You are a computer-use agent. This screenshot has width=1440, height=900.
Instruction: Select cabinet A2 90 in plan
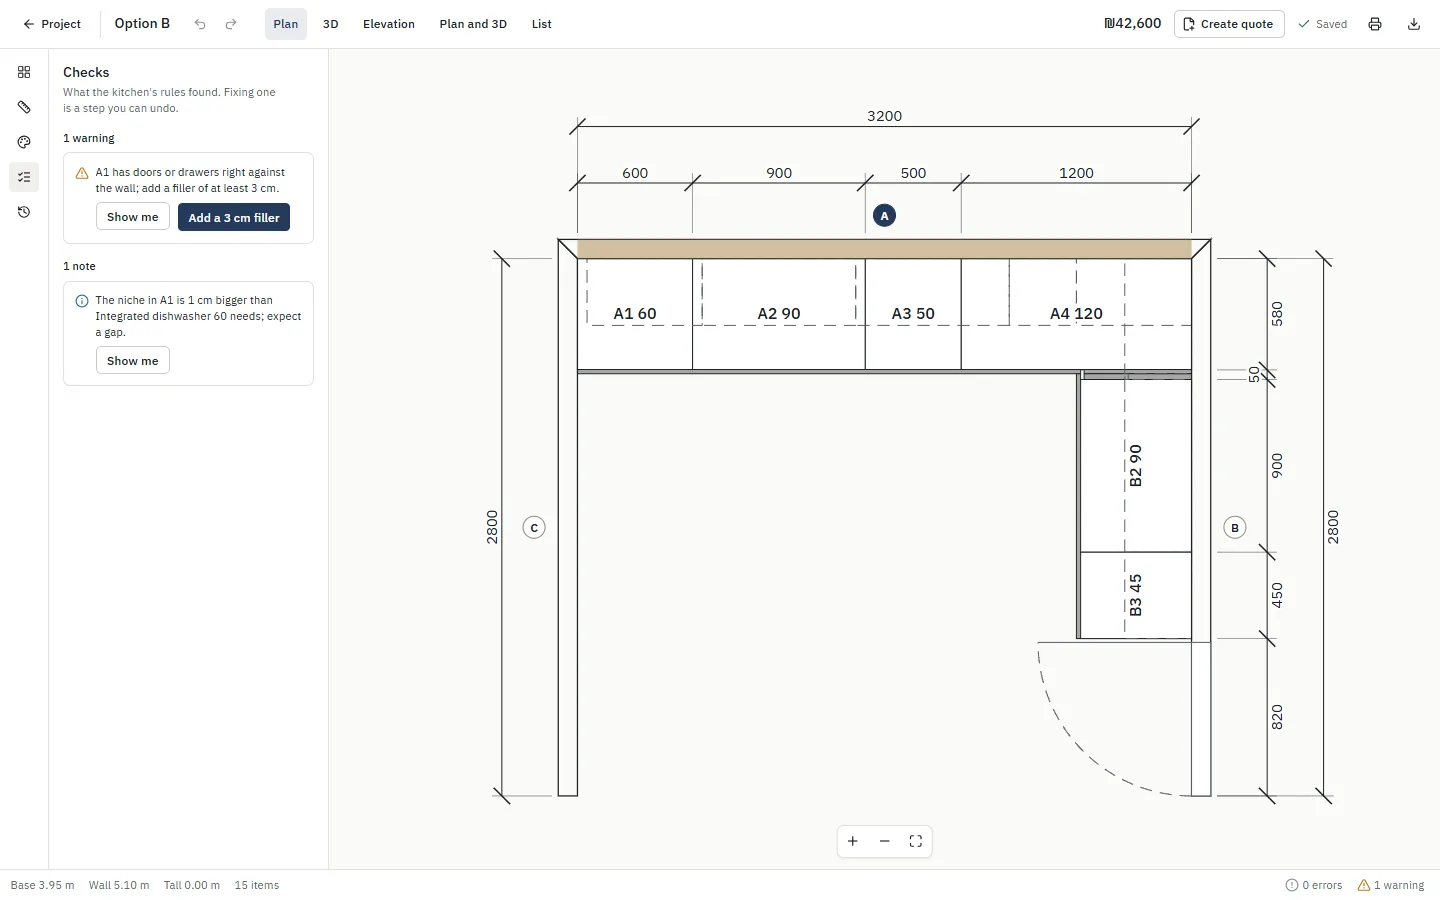click(779, 314)
